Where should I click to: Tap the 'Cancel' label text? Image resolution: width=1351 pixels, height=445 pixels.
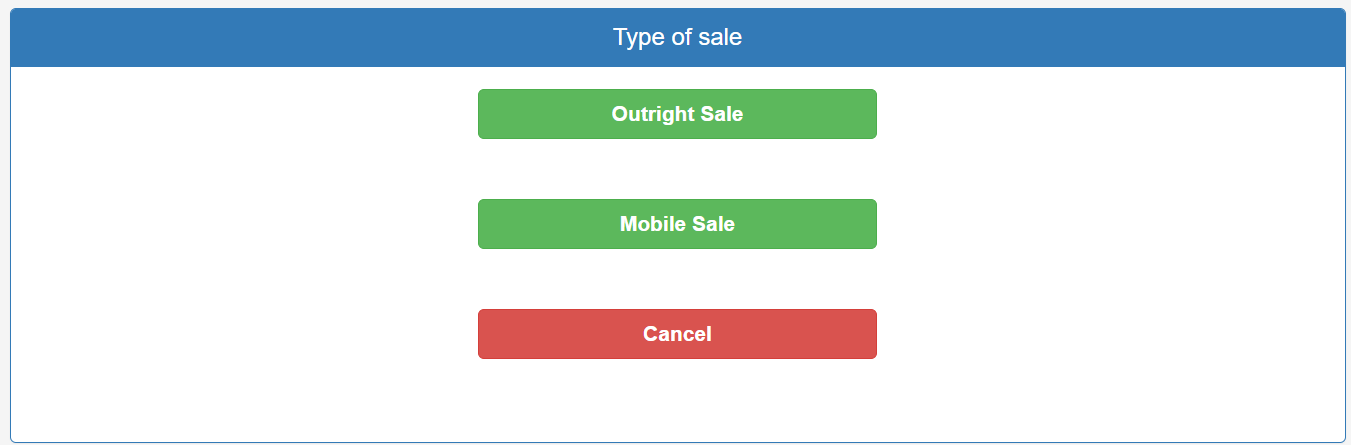pyautogui.click(x=677, y=334)
